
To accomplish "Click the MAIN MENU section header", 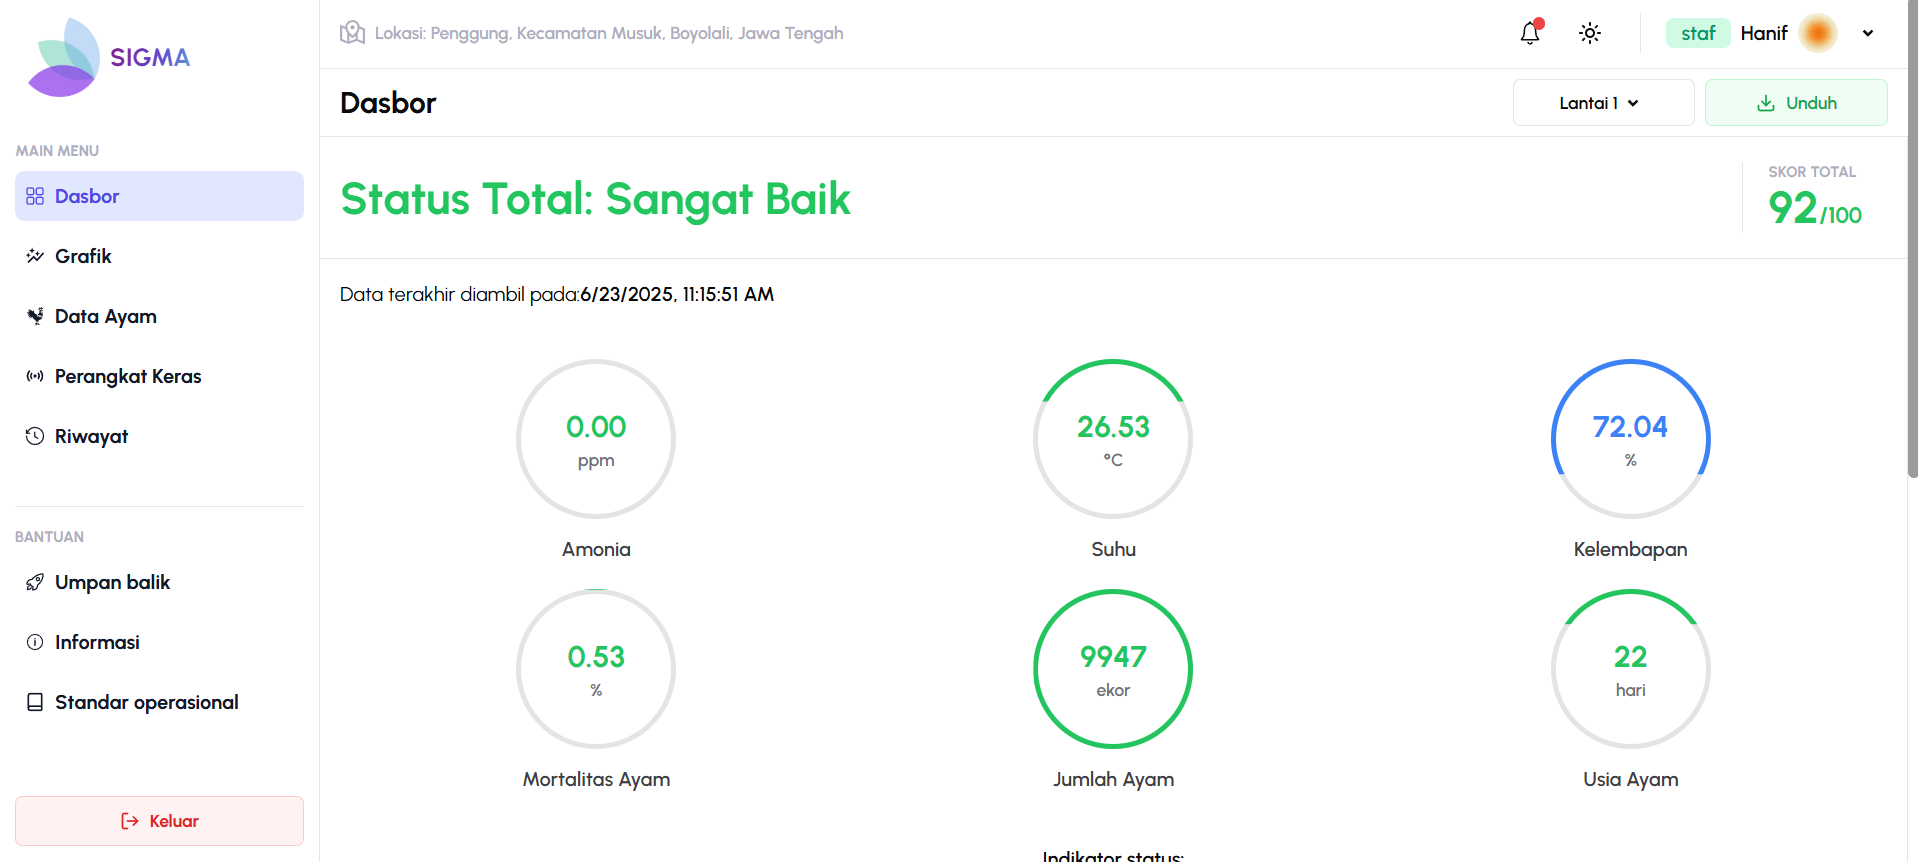I will [x=57, y=151].
